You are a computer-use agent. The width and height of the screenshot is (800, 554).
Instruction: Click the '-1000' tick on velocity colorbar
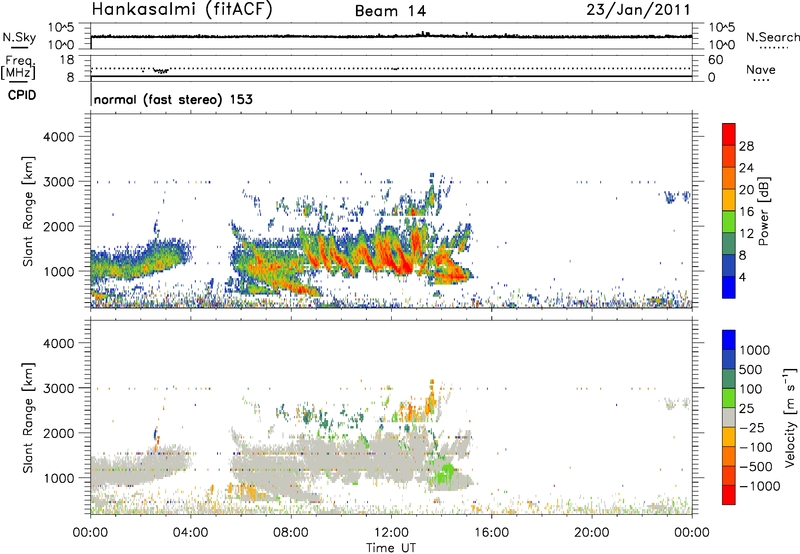pos(759,486)
